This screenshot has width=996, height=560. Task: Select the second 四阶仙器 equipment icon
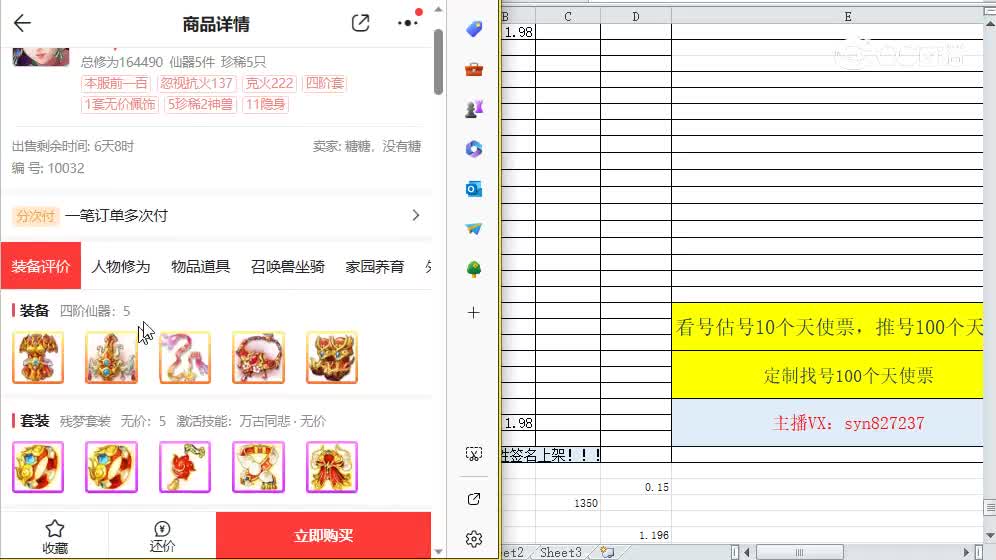111,357
